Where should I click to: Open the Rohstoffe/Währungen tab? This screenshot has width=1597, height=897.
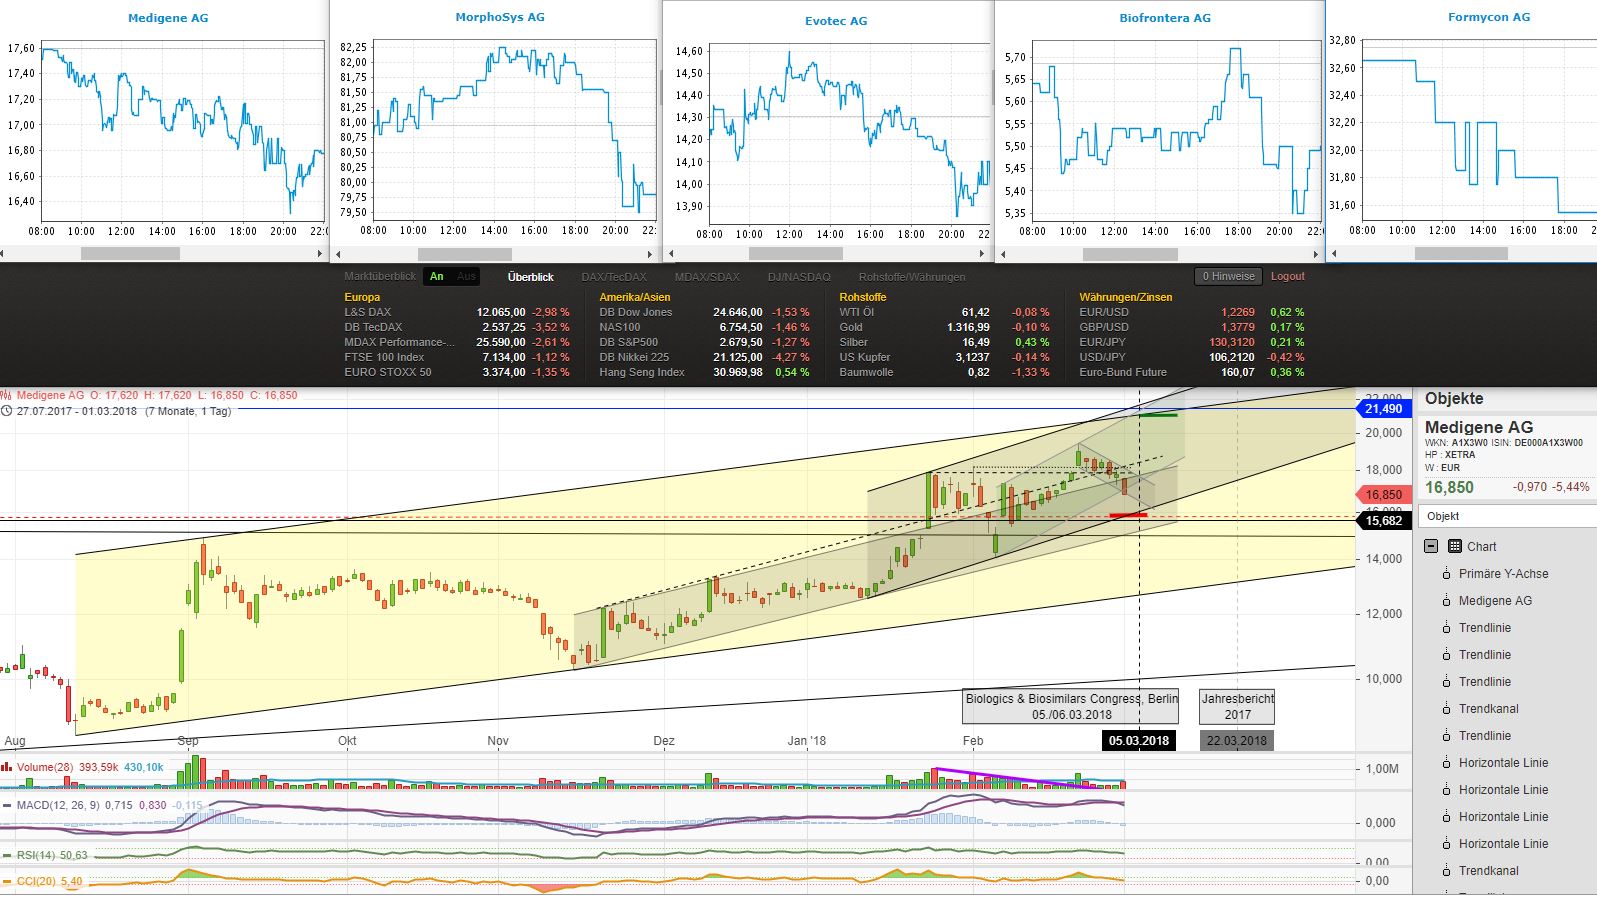[x=912, y=277]
